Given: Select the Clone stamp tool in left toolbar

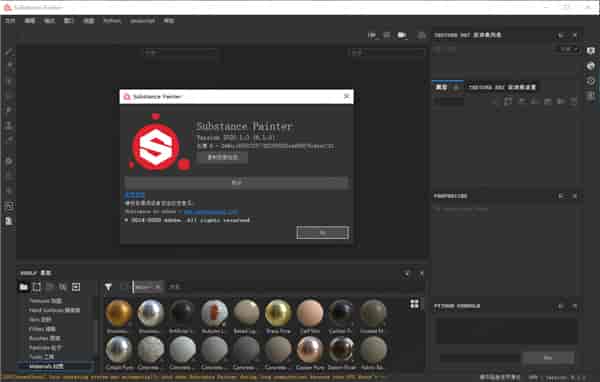Looking at the screenshot, I should tap(9, 125).
